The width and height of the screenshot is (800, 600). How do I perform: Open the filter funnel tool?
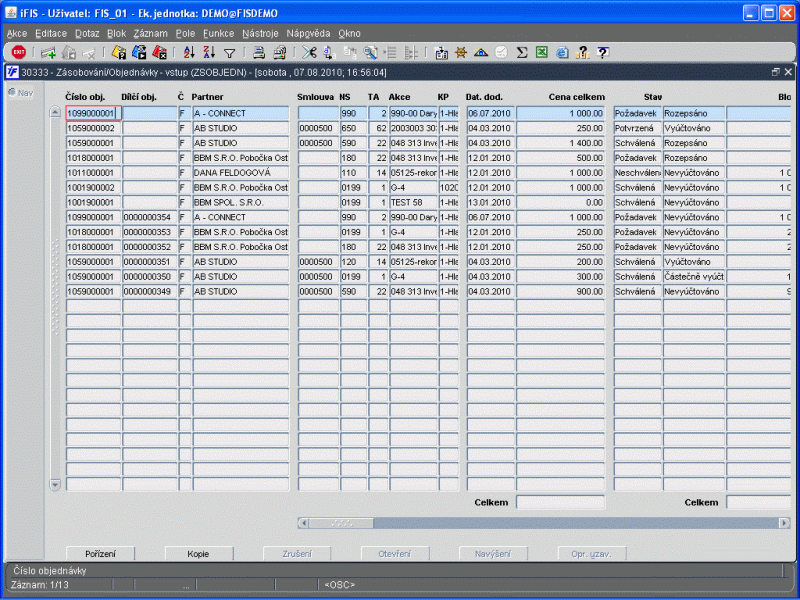coord(229,52)
